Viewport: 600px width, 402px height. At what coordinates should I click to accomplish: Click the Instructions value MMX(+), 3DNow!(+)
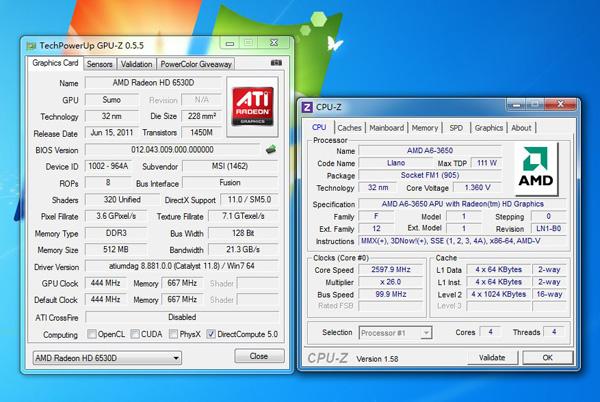462,241
